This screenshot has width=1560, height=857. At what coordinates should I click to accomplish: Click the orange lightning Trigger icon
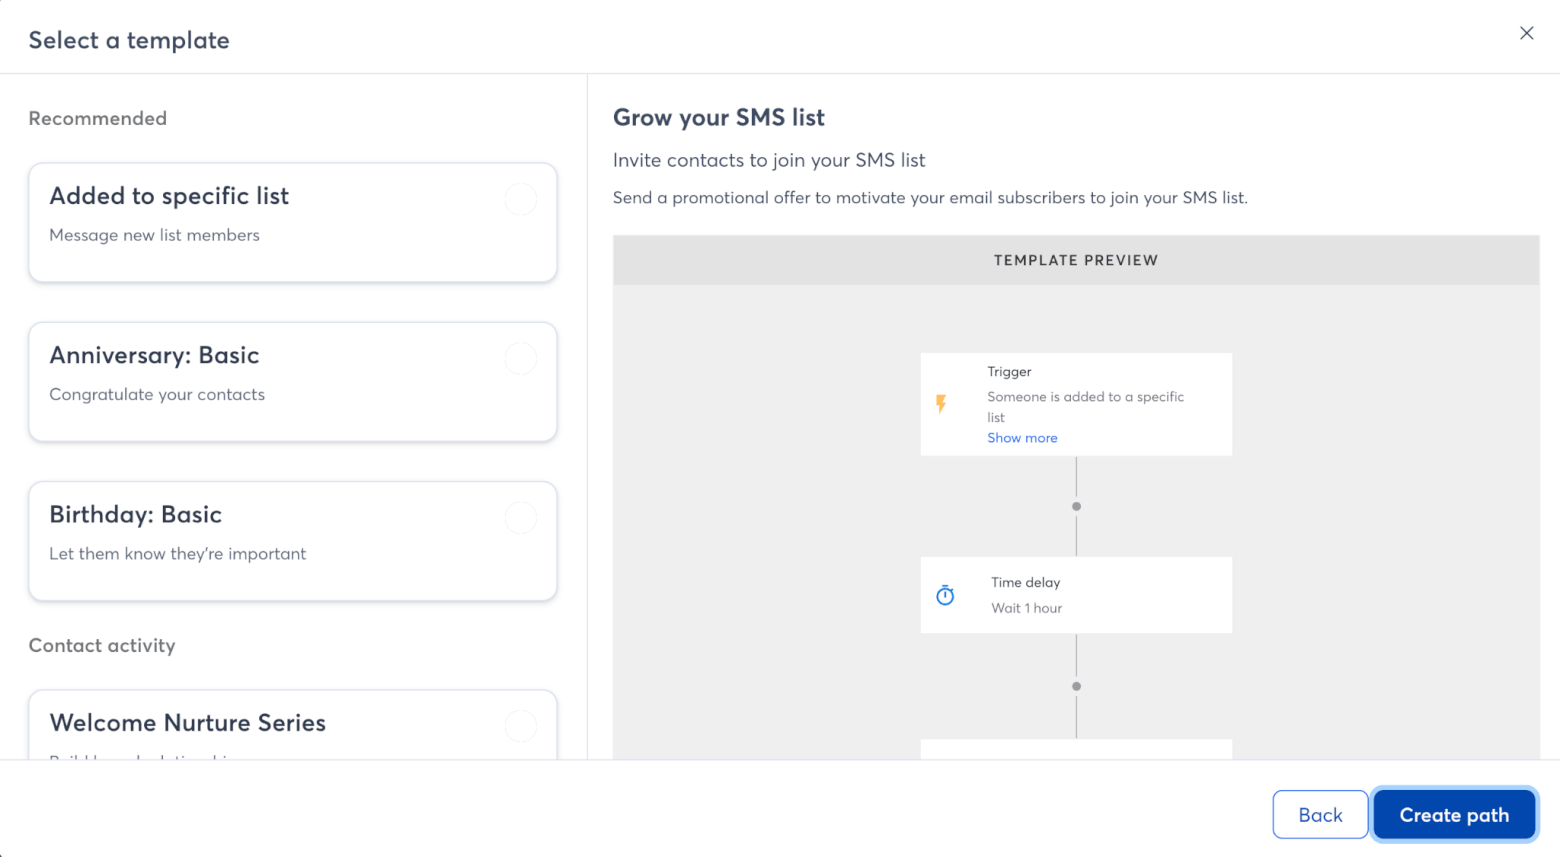[x=941, y=404]
